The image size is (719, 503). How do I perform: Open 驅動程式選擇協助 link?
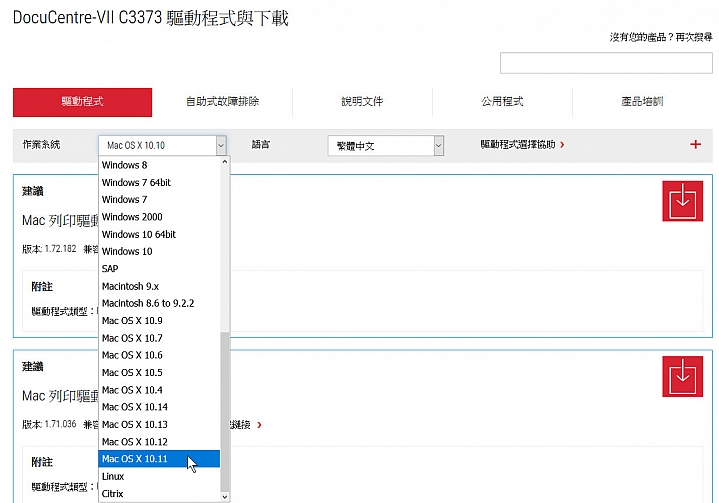click(522, 144)
